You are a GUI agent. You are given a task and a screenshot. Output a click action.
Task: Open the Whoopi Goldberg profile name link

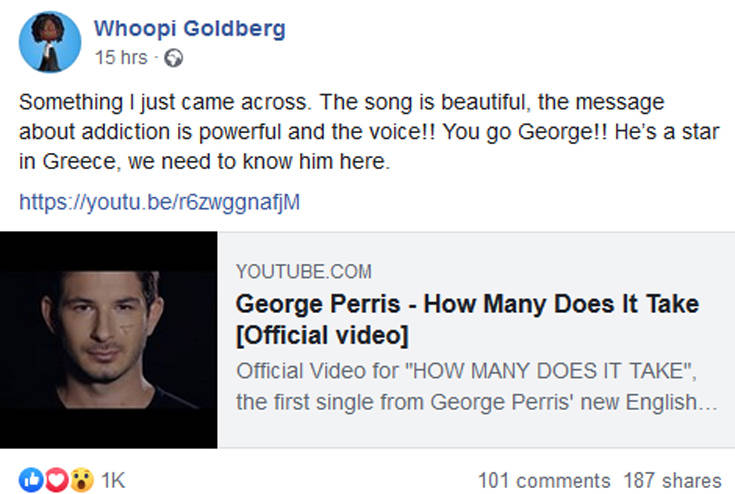[189, 29]
